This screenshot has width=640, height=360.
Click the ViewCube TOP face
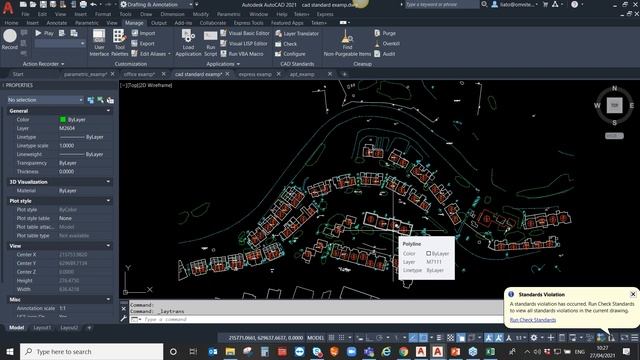[614, 105]
